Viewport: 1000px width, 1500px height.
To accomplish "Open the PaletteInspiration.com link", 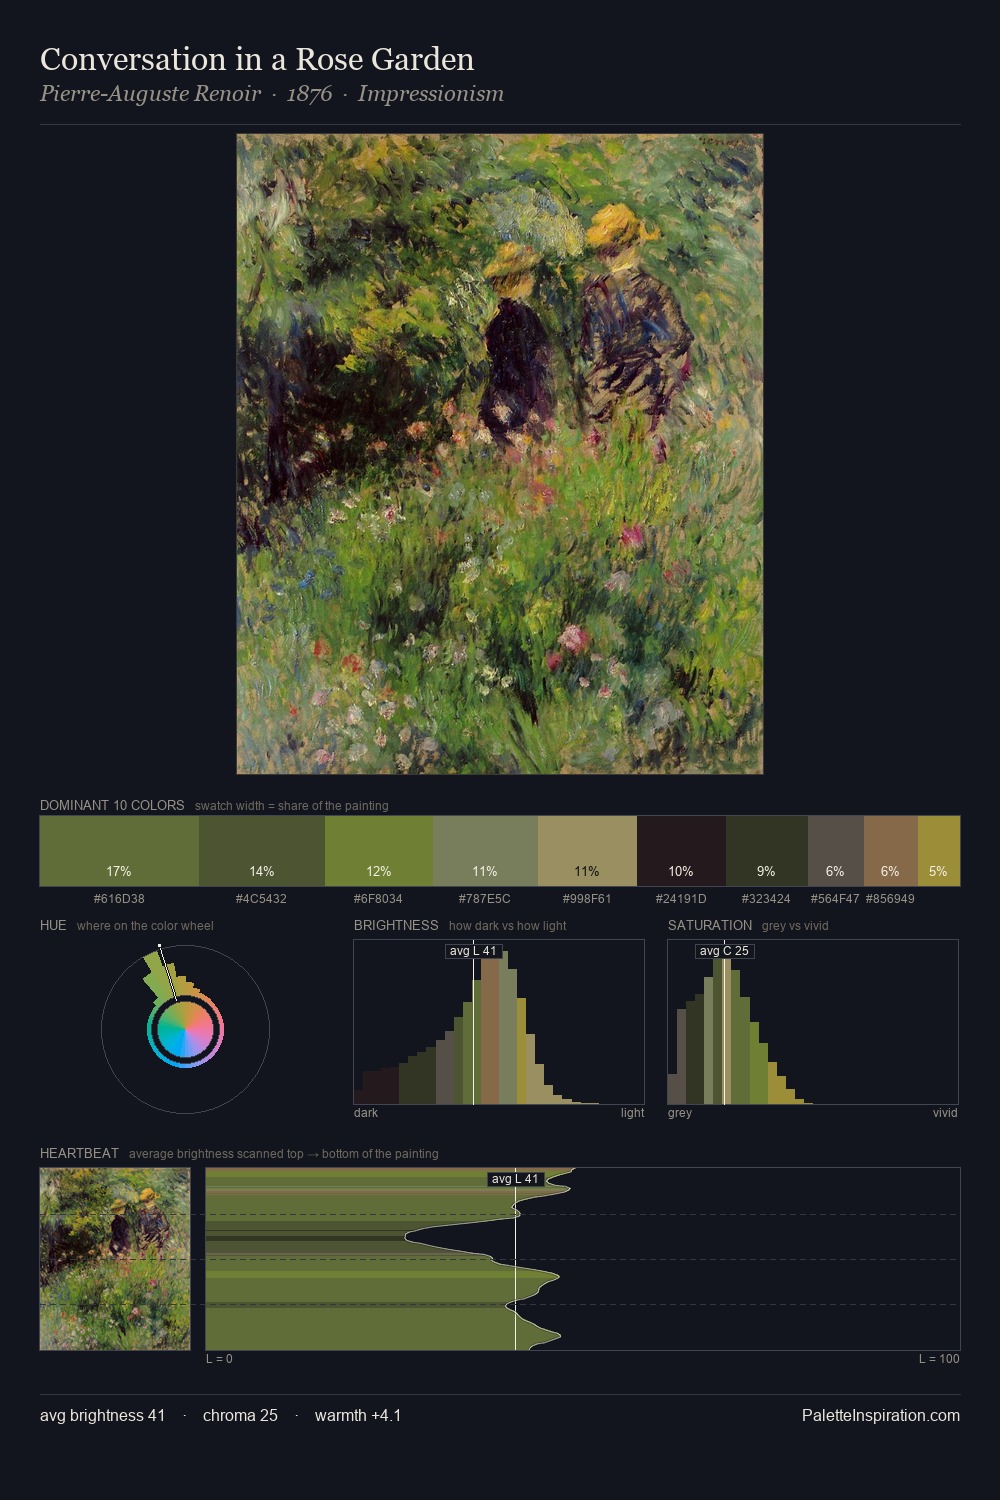I will pos(881,1415).
